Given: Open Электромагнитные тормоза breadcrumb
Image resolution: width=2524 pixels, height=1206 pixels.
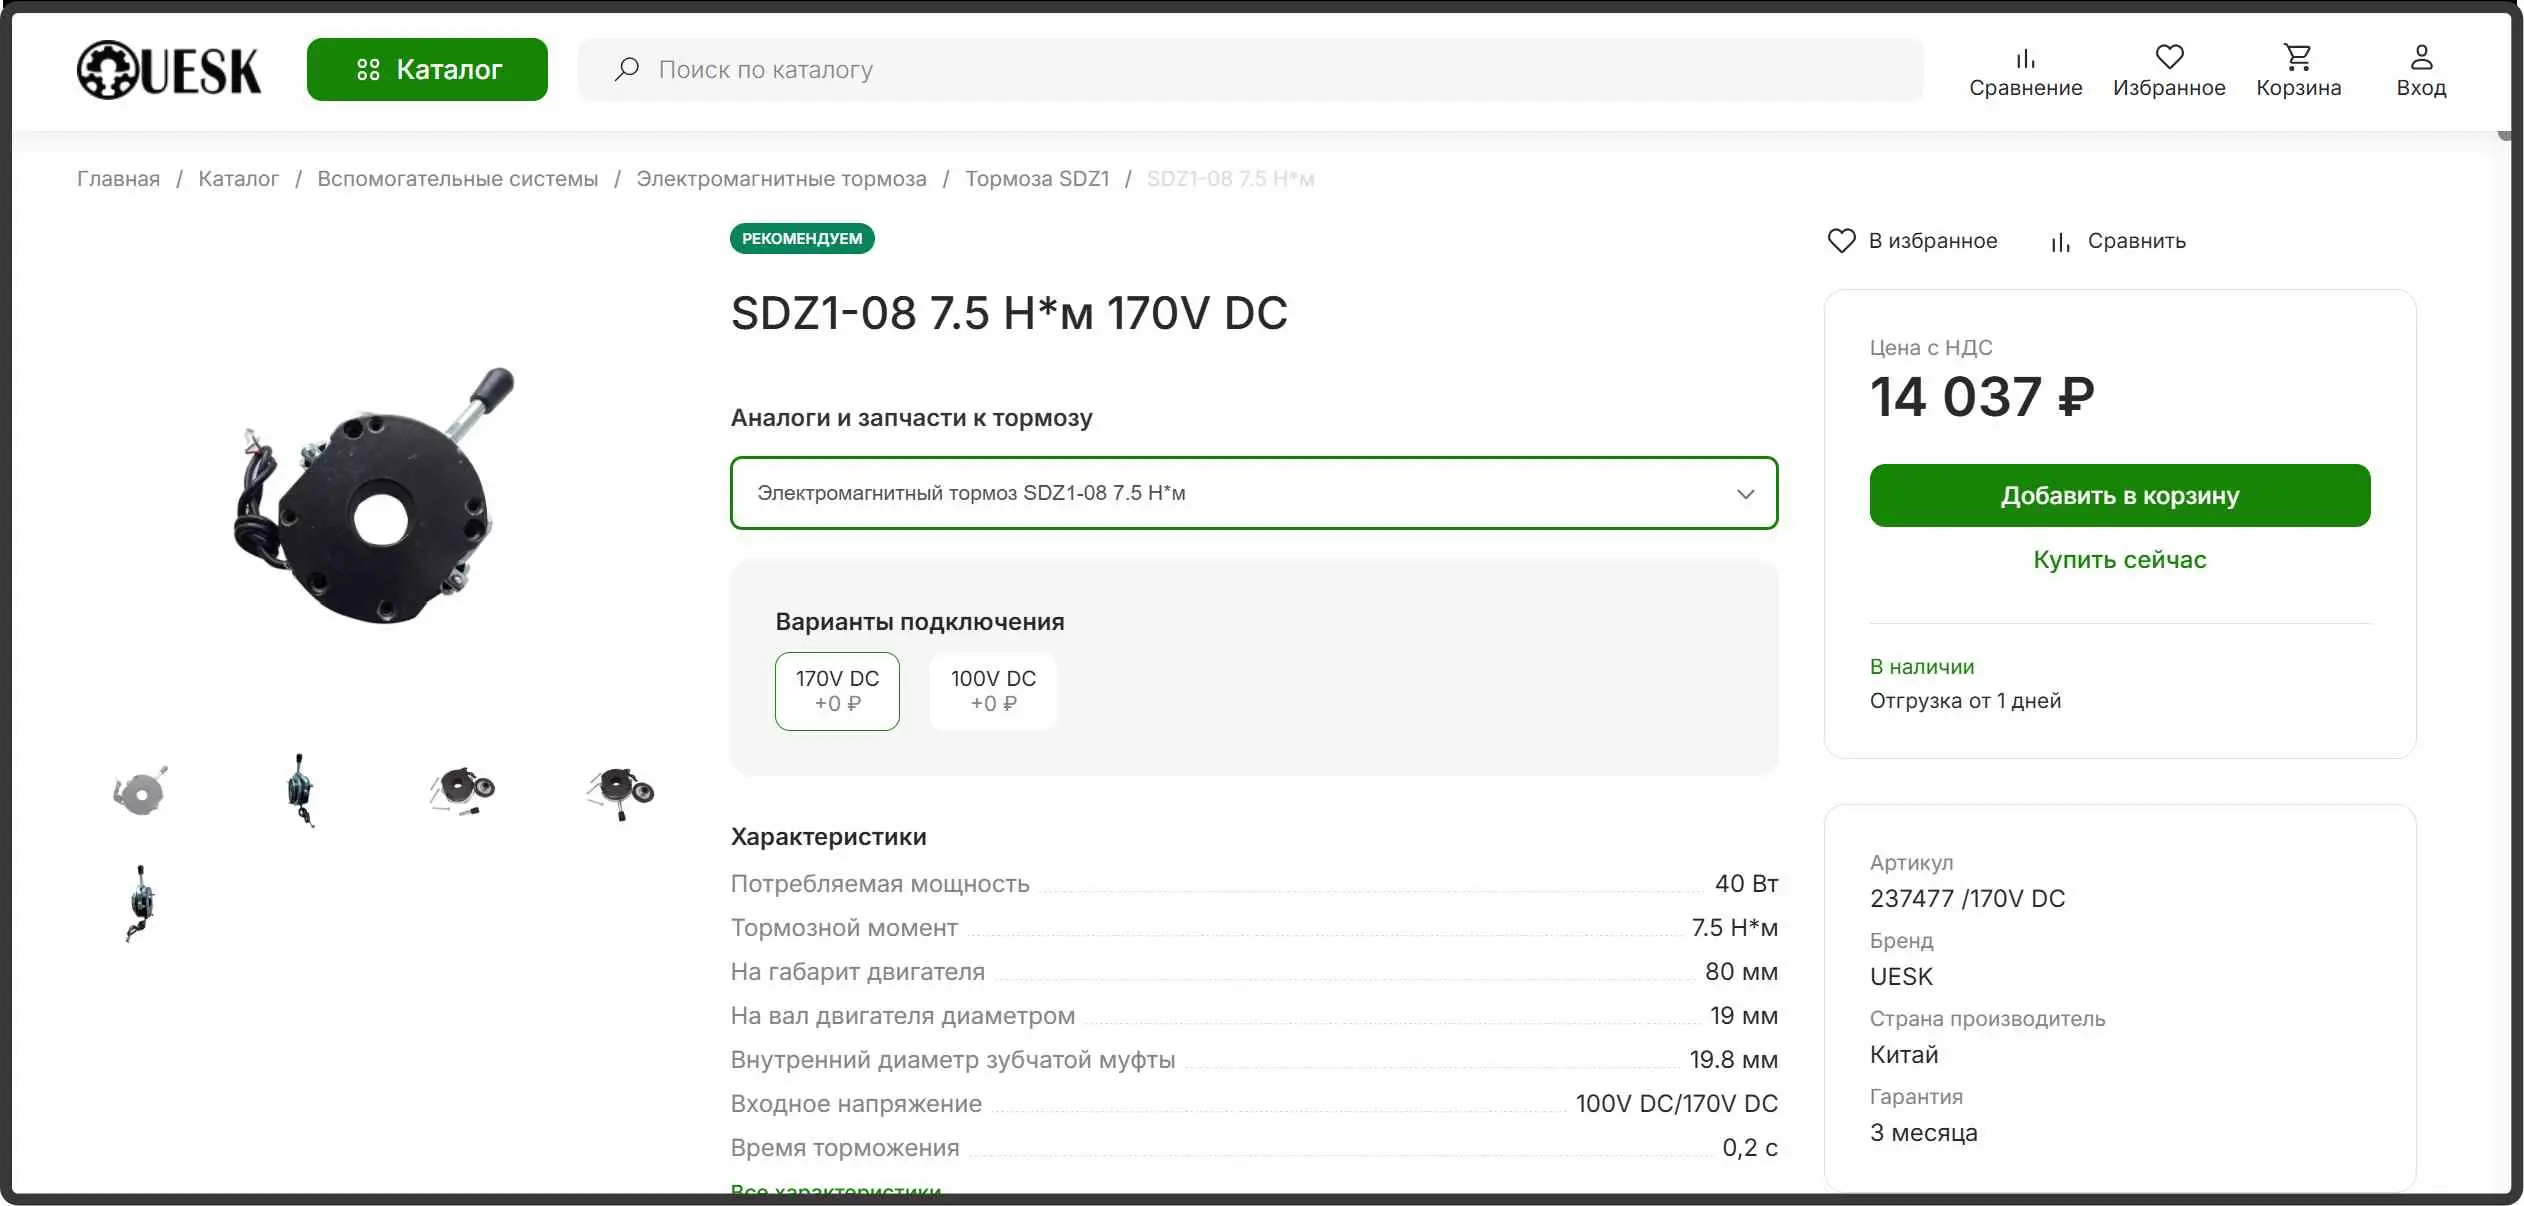Looking at the screenshot, I should 781,178.
